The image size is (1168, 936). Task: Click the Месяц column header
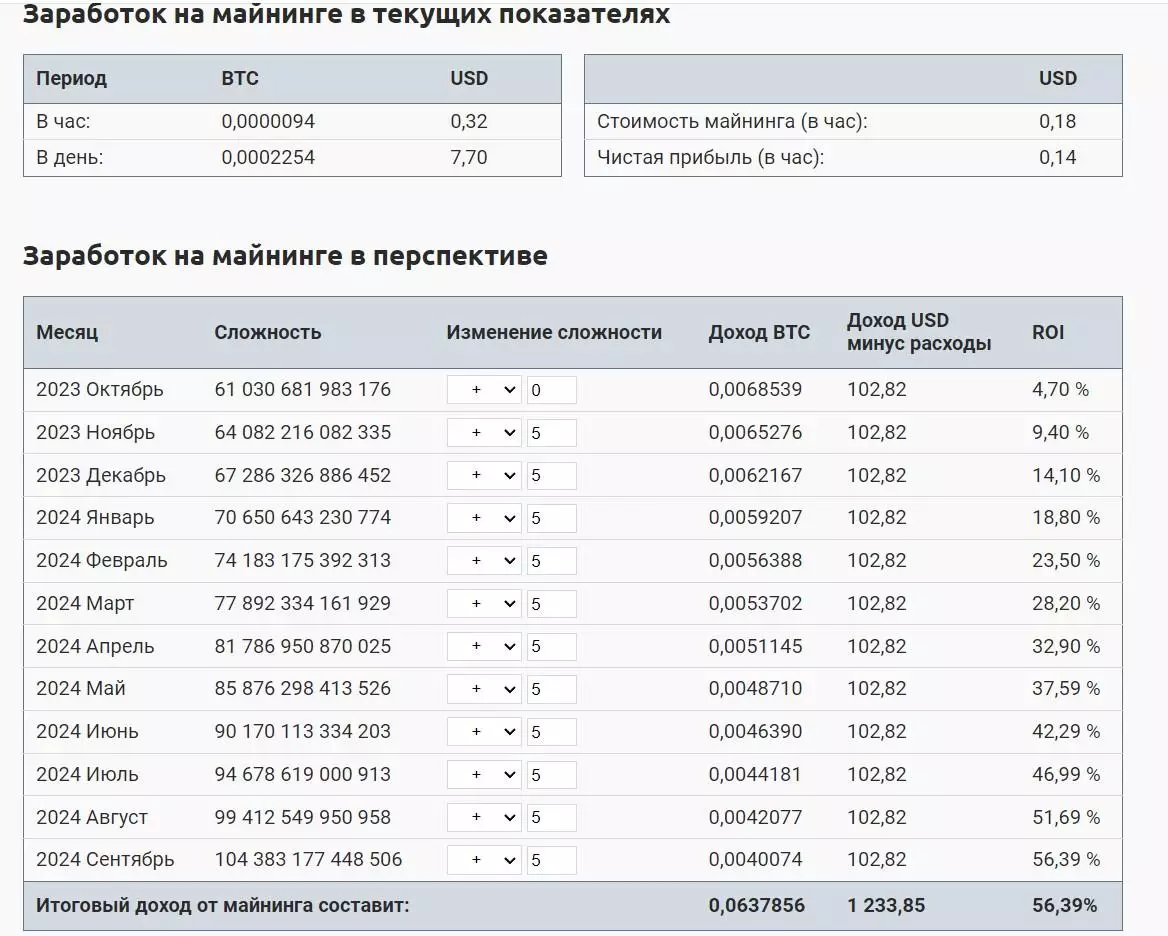pos(67,332)
